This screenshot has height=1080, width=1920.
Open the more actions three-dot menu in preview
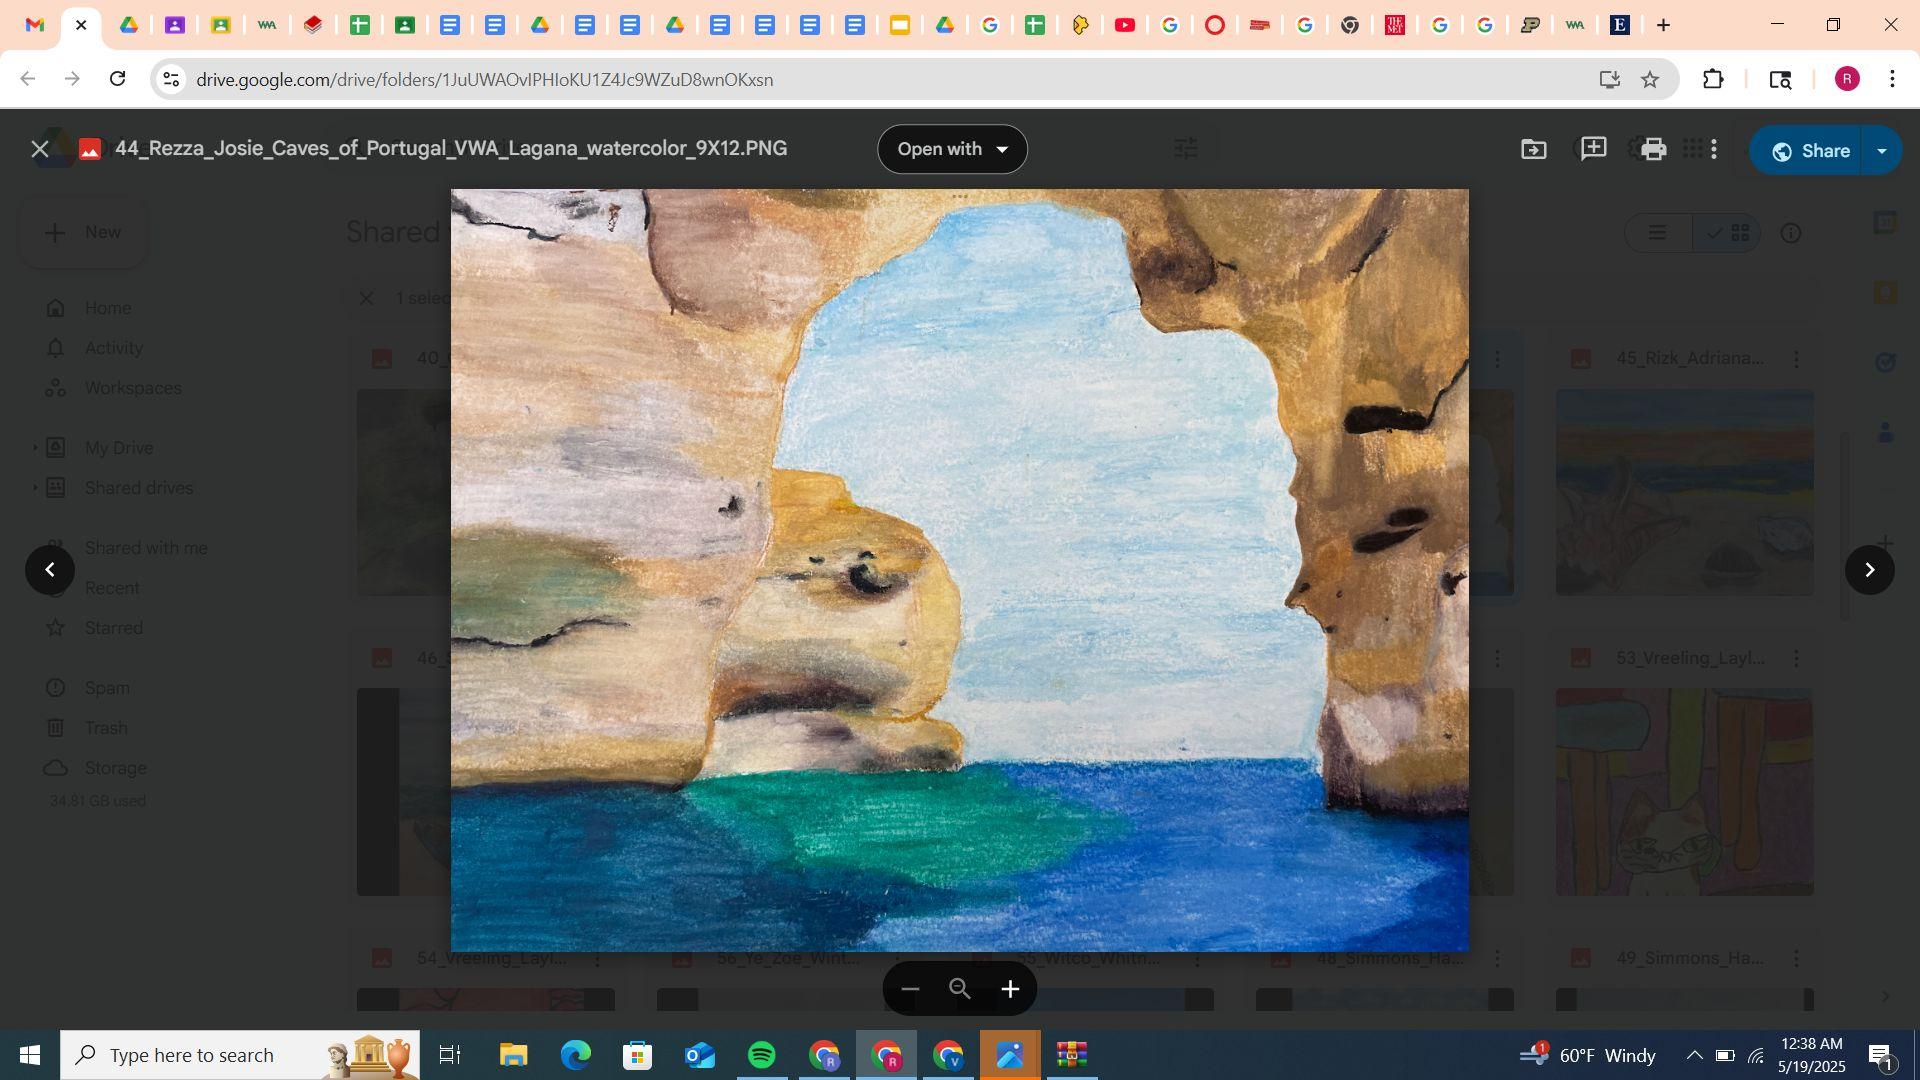(1714, 150)
